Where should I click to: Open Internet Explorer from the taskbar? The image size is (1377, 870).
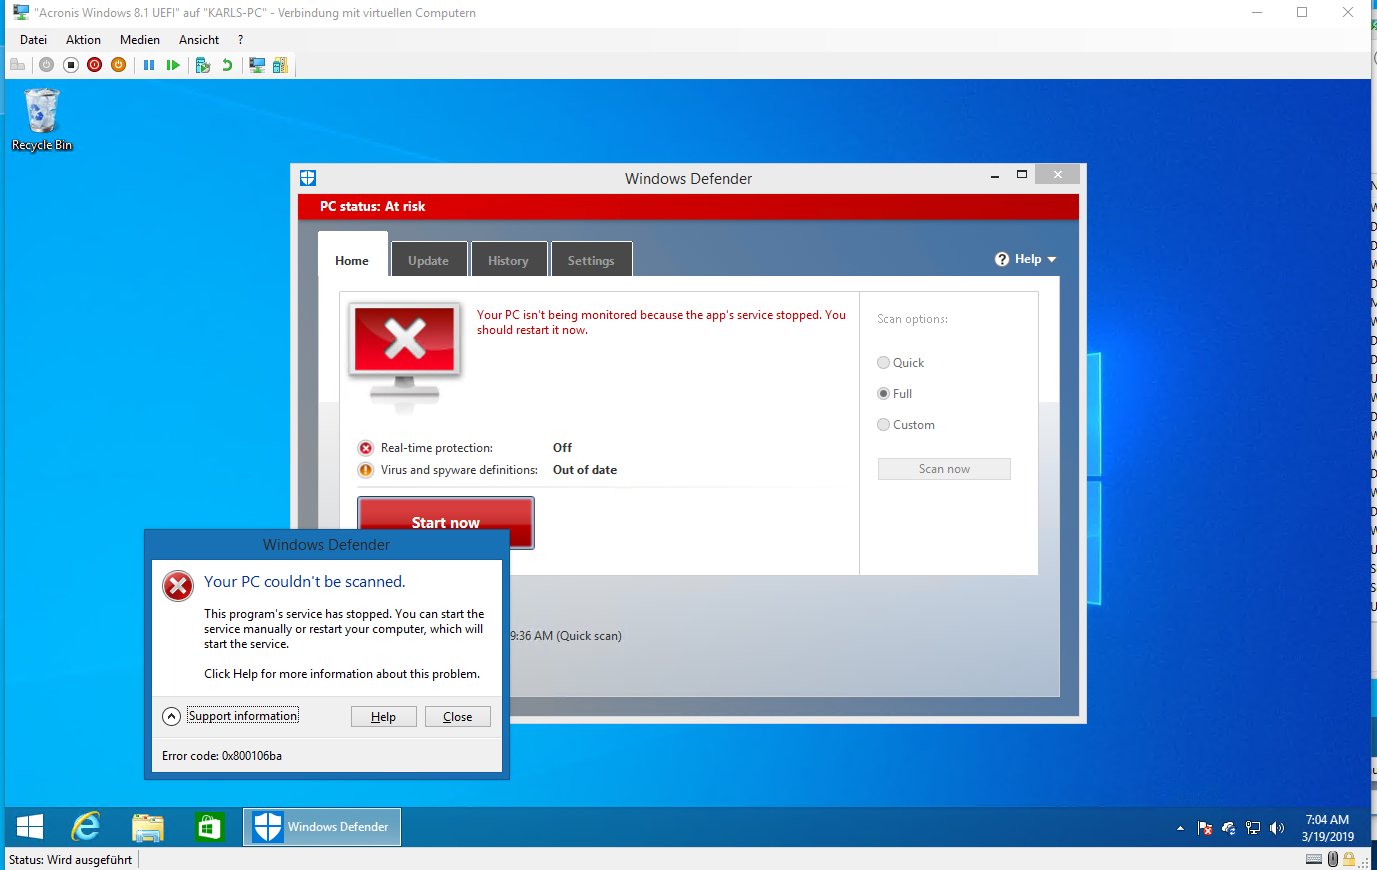coord(86,827)
